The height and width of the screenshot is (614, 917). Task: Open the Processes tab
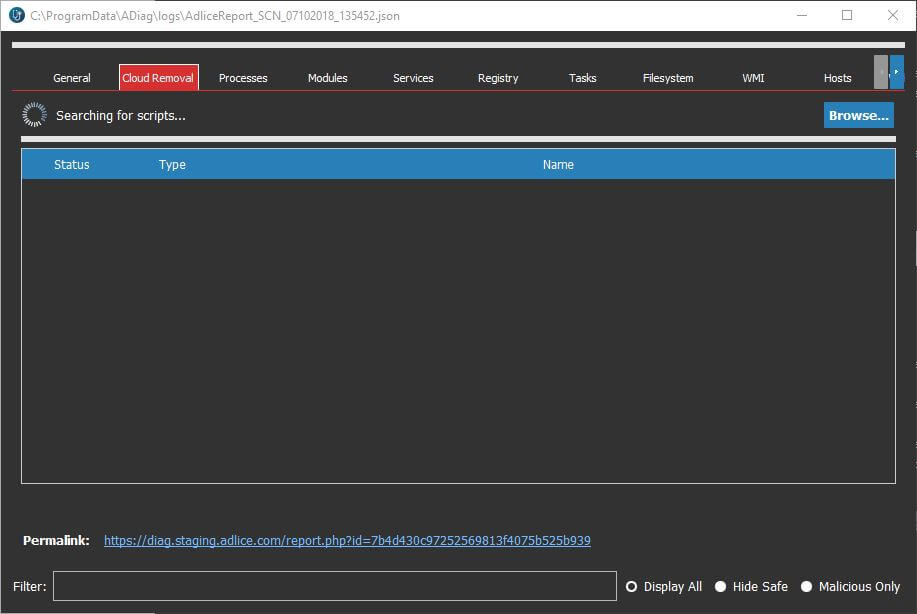pos(243,78)
